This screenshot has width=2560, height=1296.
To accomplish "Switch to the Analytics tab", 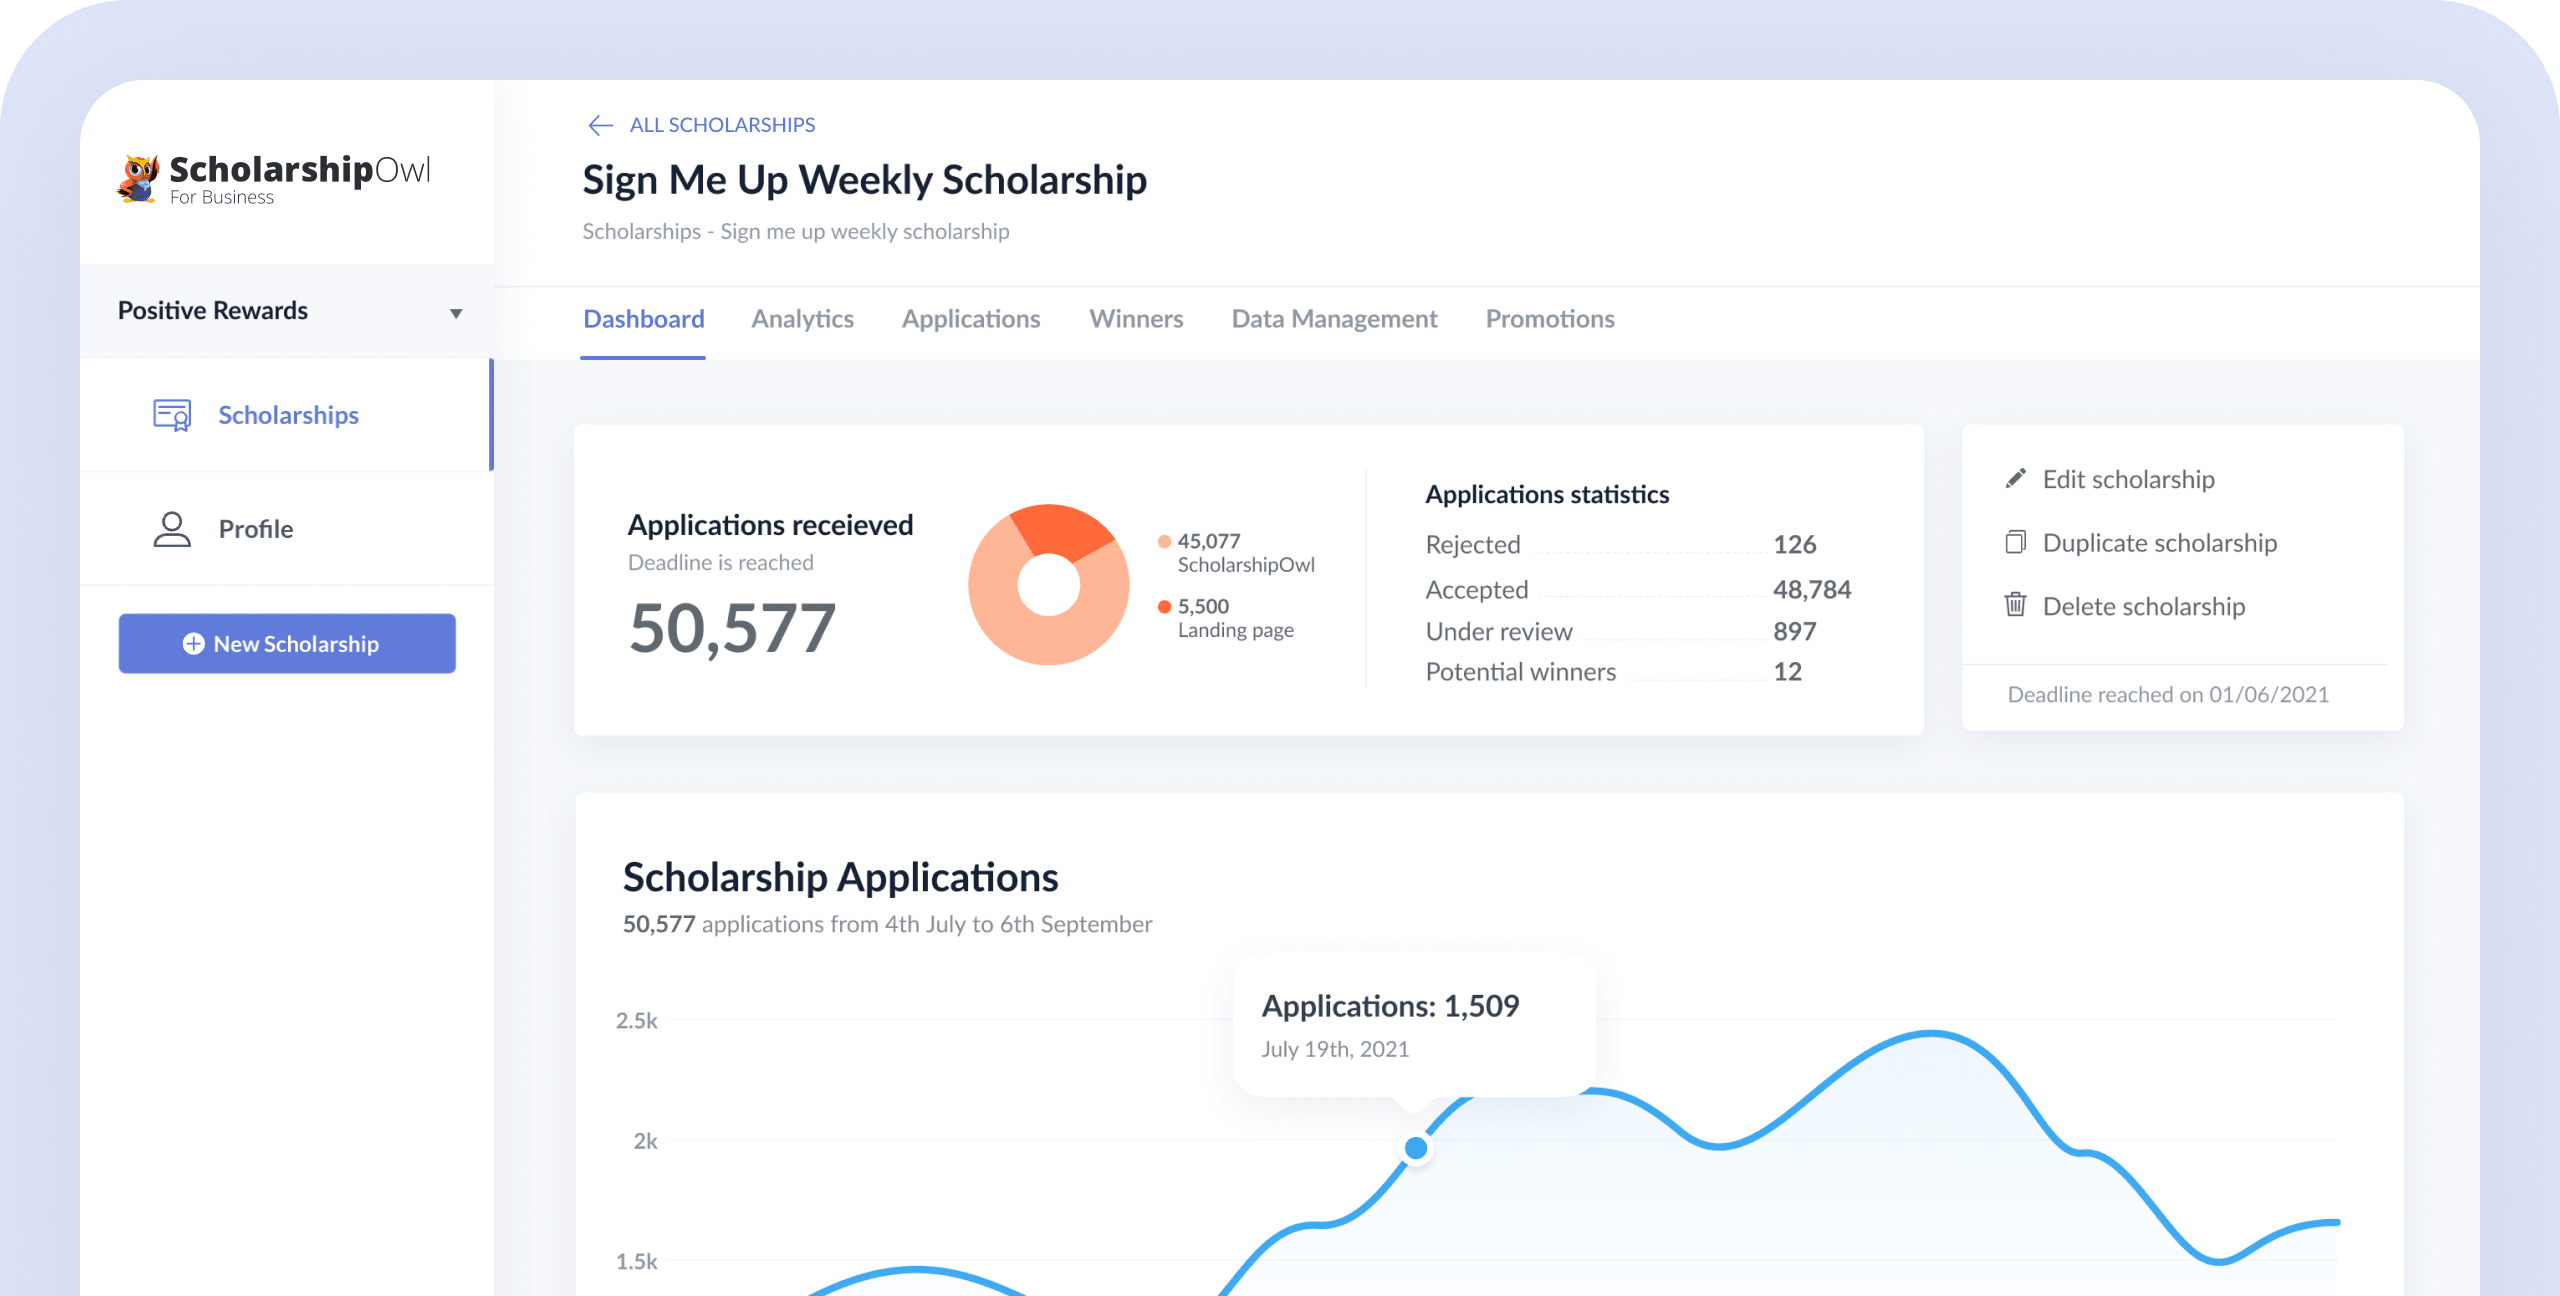I will 802,318.
